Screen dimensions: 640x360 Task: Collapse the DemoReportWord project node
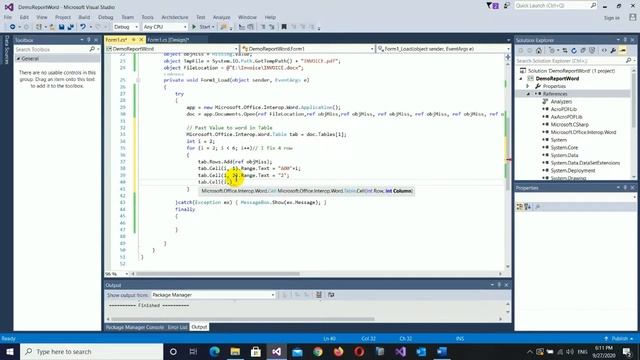(521, 78)
